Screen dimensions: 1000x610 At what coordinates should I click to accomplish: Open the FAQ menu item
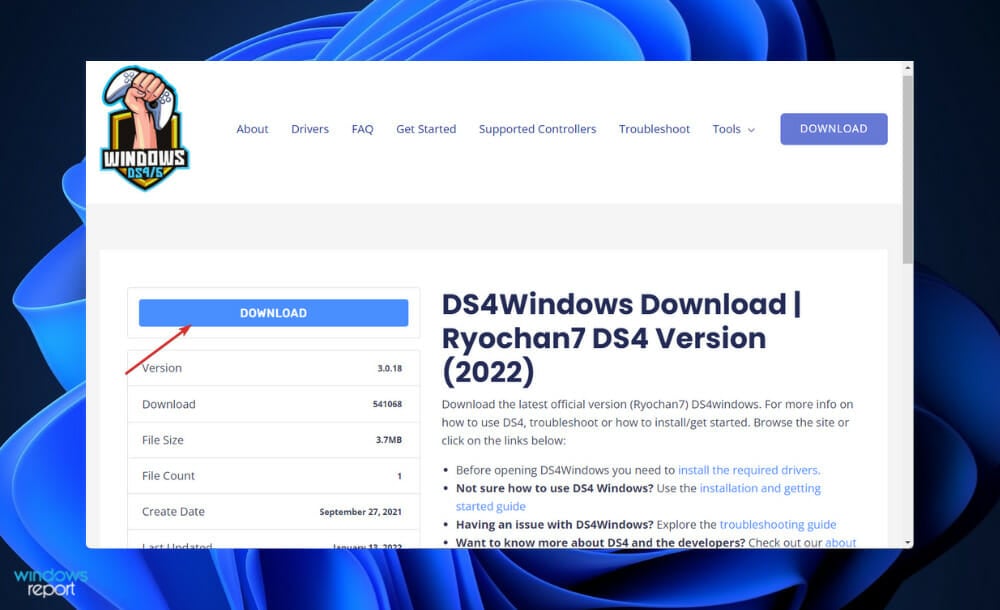pyautogui.click(x=362, y=129)
